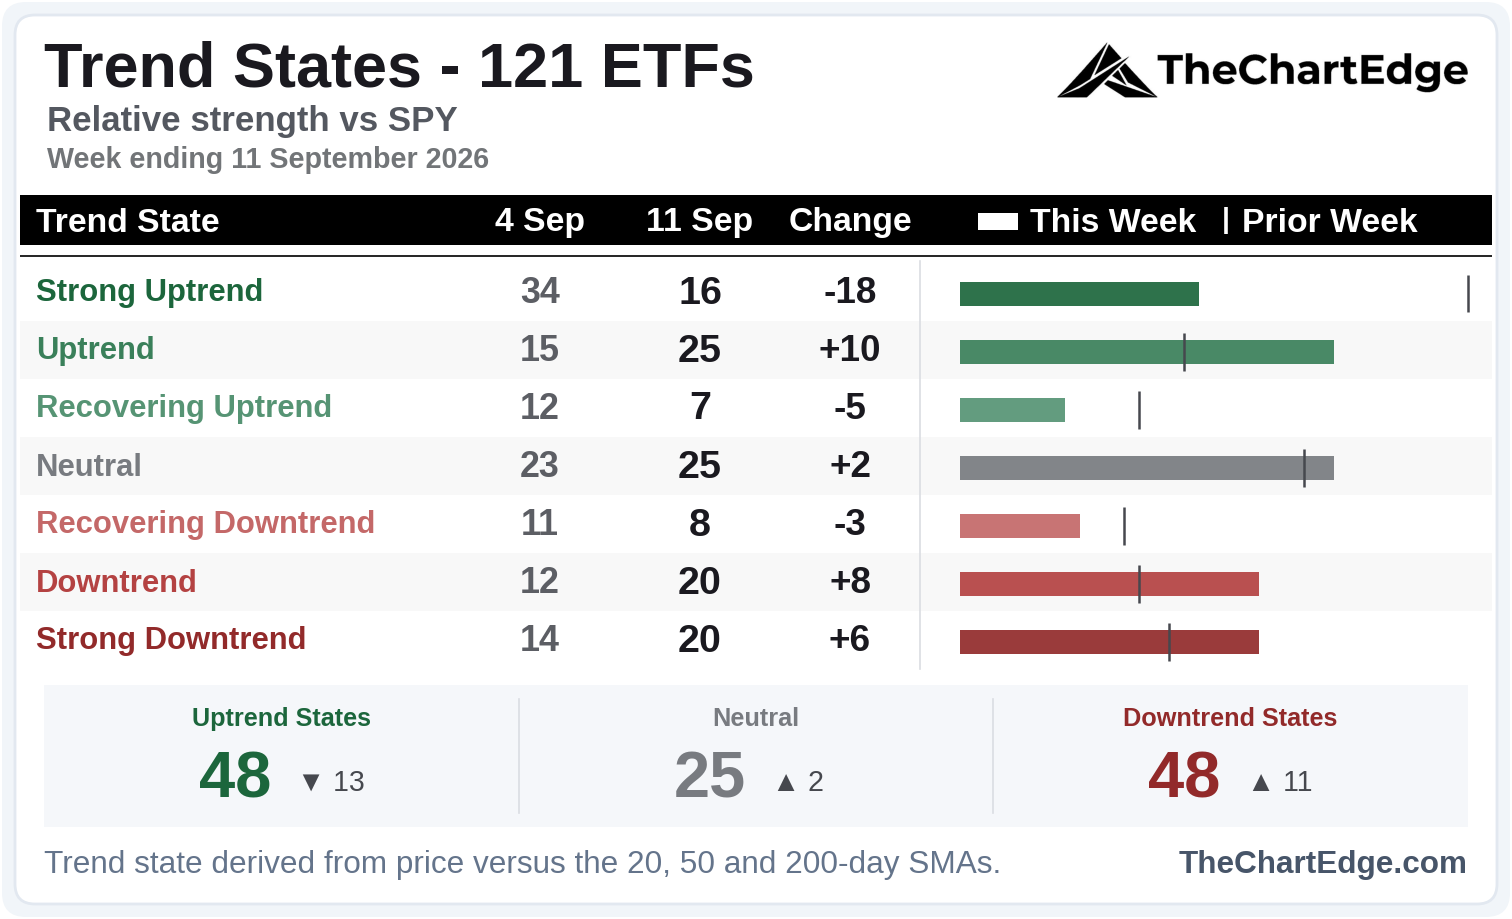The height and width of the screenshot is (919, 1512).
Task: Click the up triangle beside Neutral 2
Action: [786, 782]
